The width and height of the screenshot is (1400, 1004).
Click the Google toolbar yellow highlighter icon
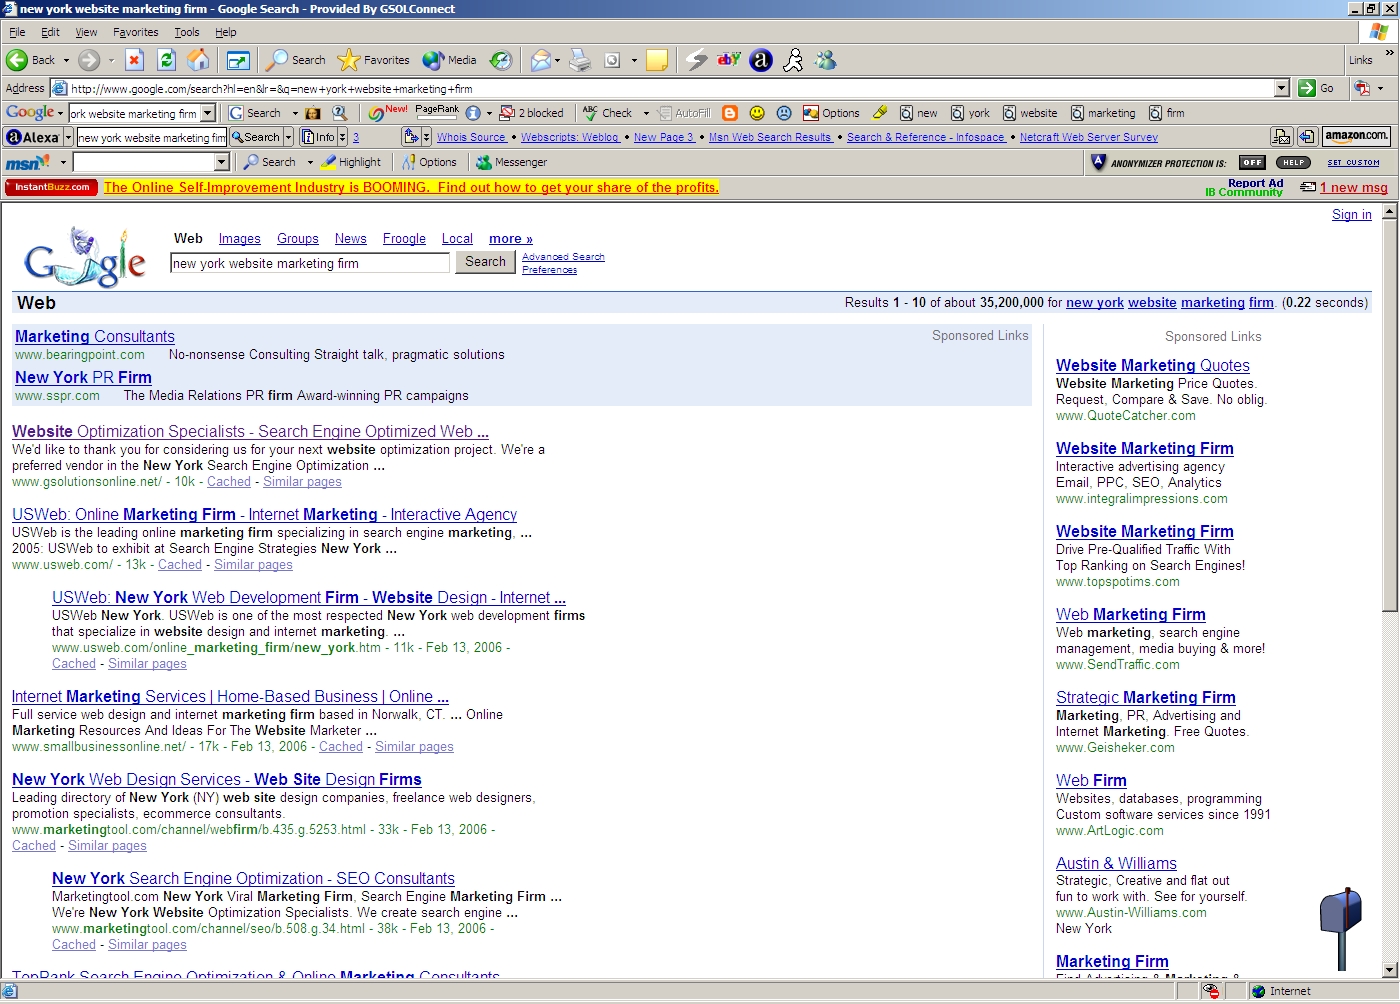point(880,113)
